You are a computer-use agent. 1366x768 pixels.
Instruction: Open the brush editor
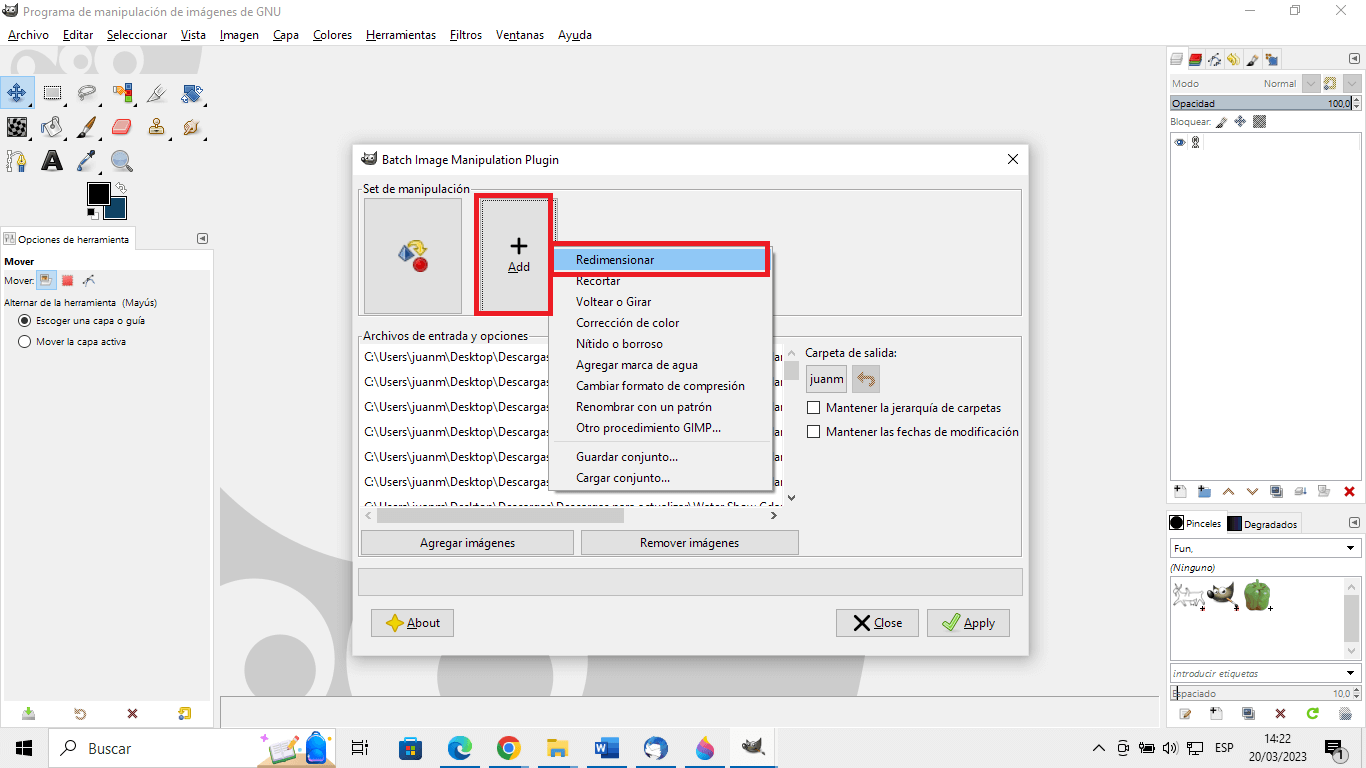pos(1186,714)
